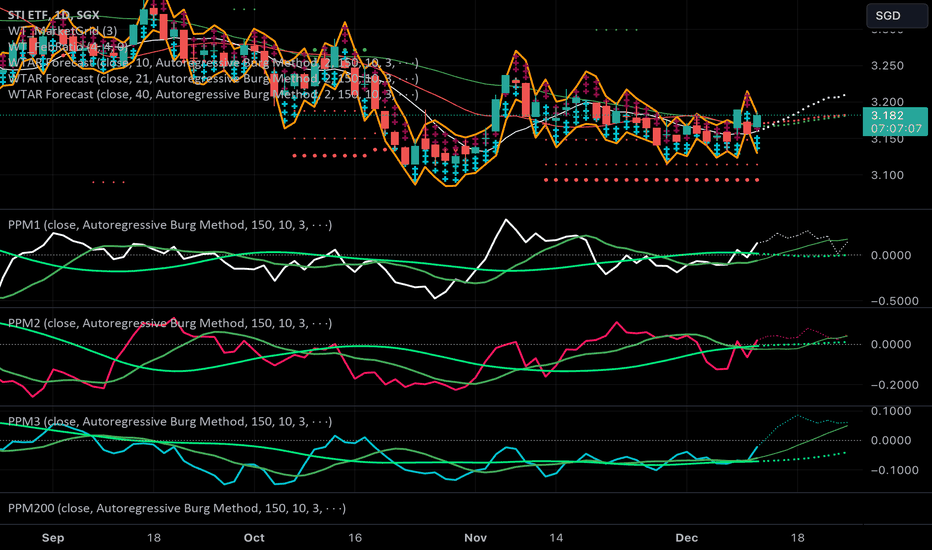Select WTAR Forecast (close, 21) indicator legend
Screen dimensions: 932x550
click(213, 78)
